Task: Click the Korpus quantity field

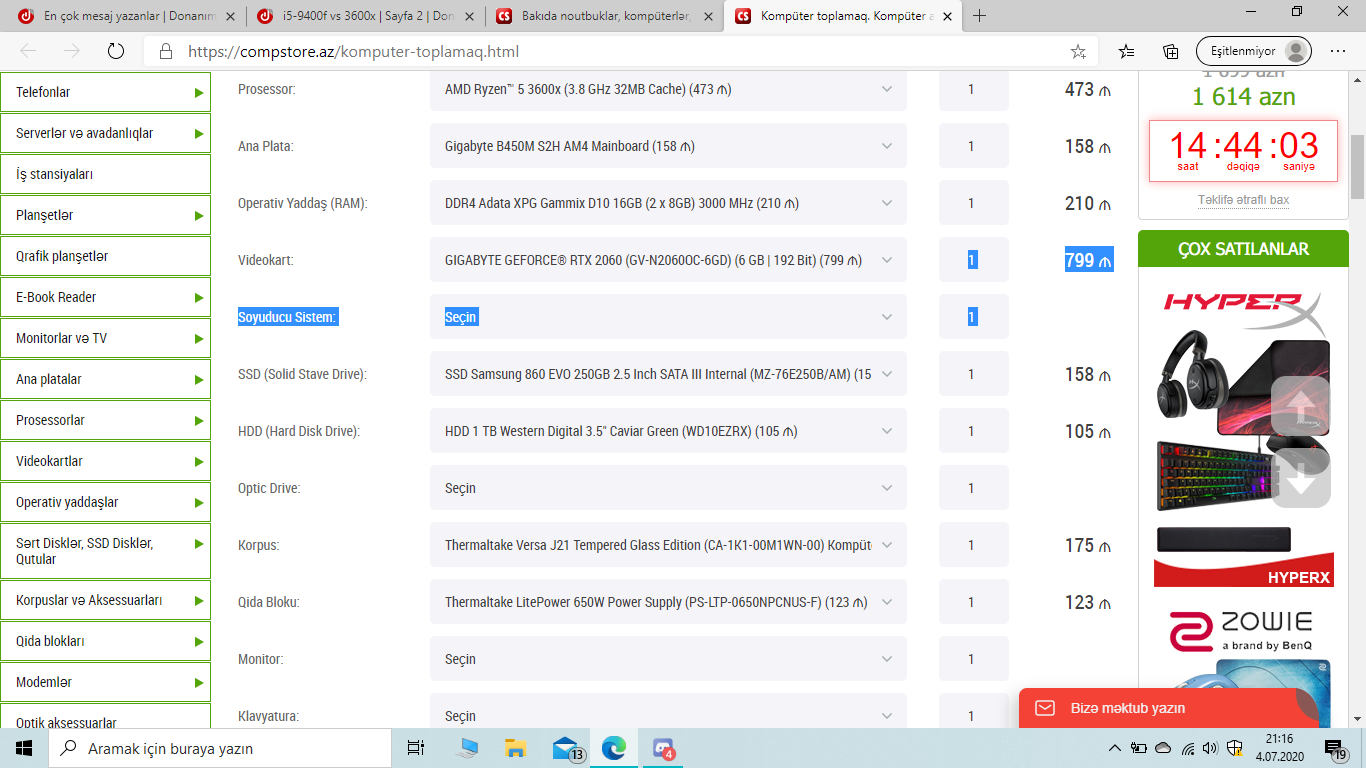Action: coord(973,545)
